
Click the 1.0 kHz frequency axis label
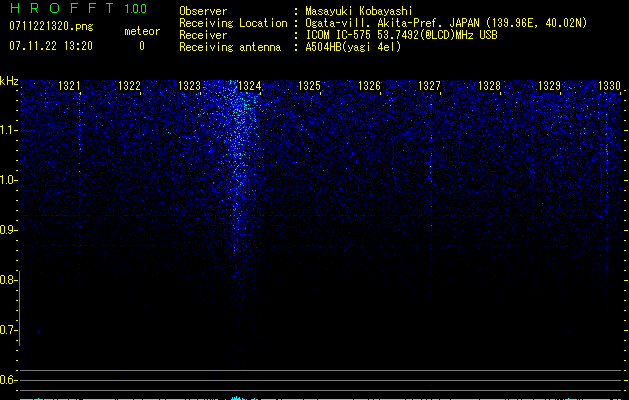[x=8, y=180]
